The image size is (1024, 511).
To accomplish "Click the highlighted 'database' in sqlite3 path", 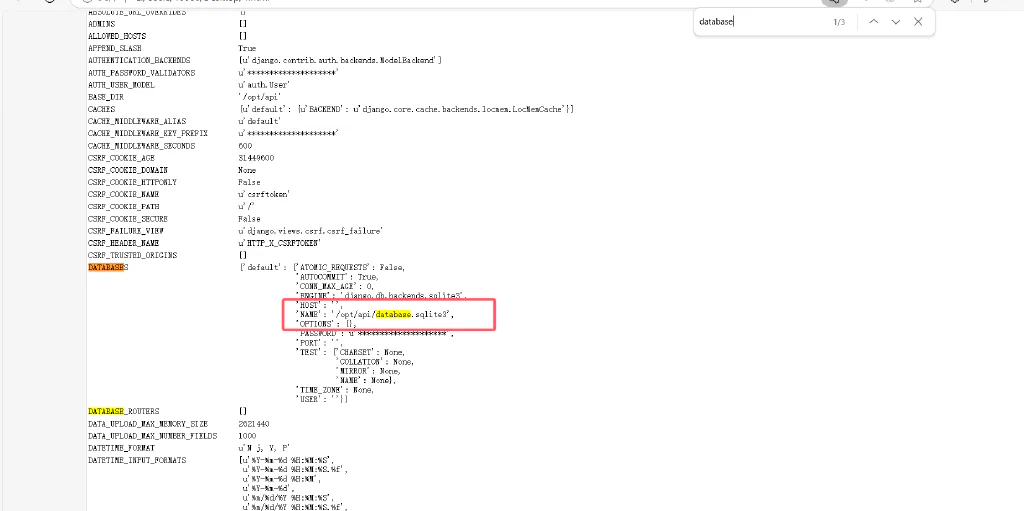I will click(x=392, y=314).
